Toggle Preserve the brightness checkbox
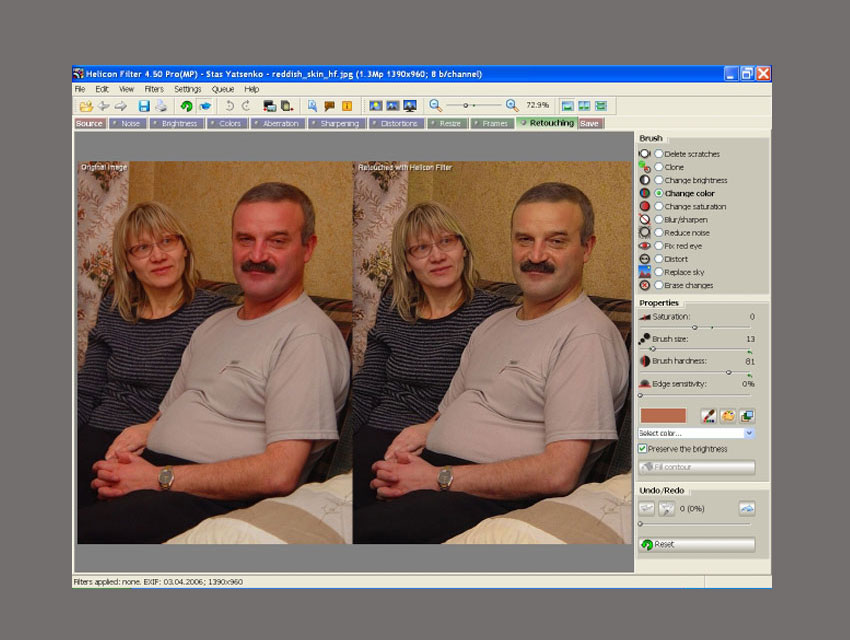Viewport: 850px width, 640px height. pos(642,449)
